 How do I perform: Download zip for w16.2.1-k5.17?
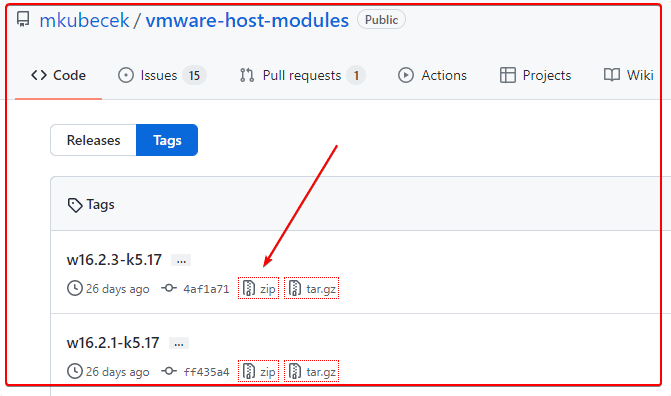tap(258, 371)
